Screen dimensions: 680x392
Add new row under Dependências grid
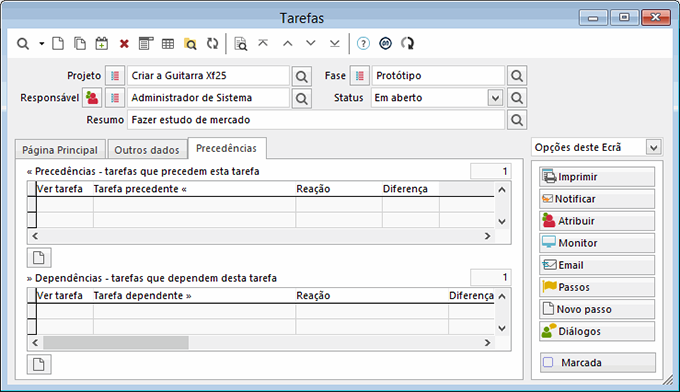(39, 365)
